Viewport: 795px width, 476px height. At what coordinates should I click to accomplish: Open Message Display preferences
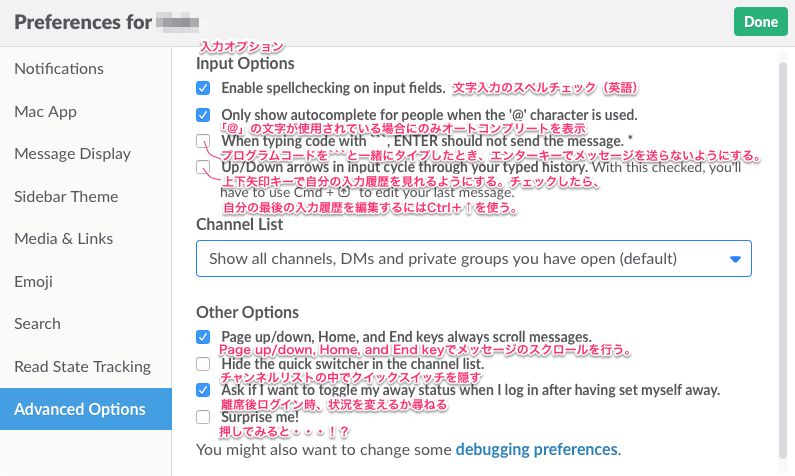point(73,154)
